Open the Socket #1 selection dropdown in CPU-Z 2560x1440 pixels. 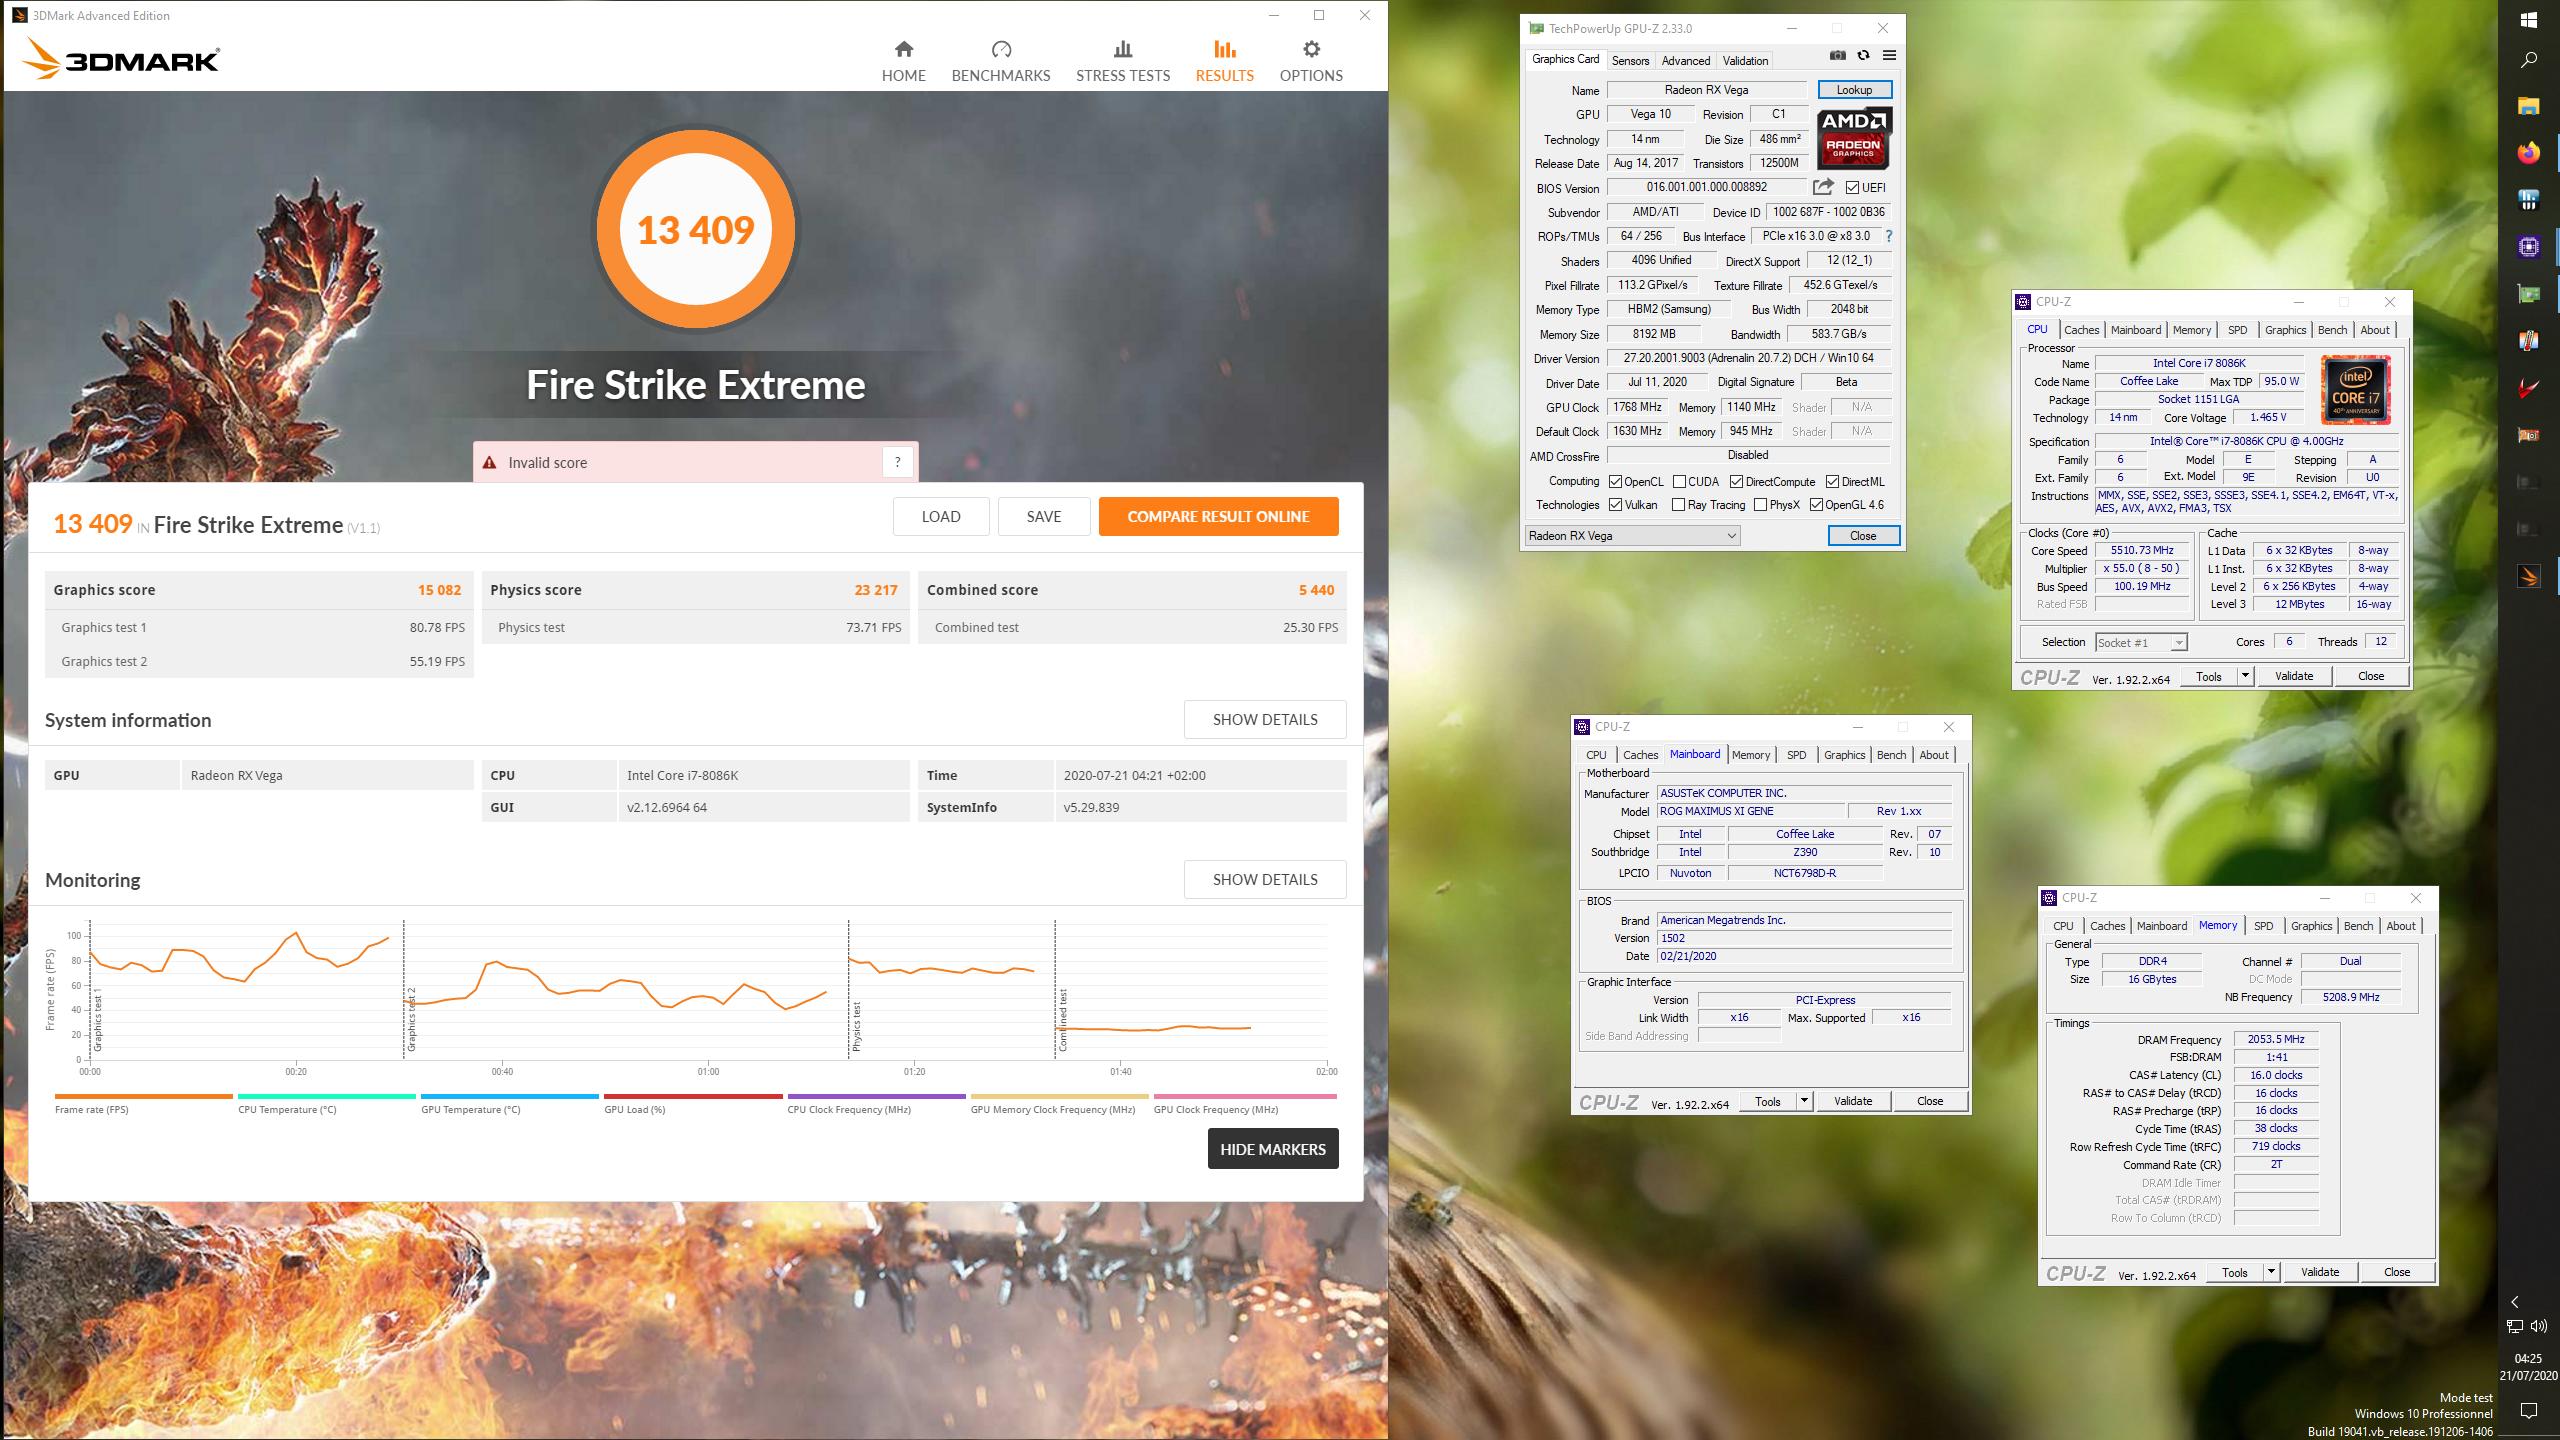(2141, 642)
